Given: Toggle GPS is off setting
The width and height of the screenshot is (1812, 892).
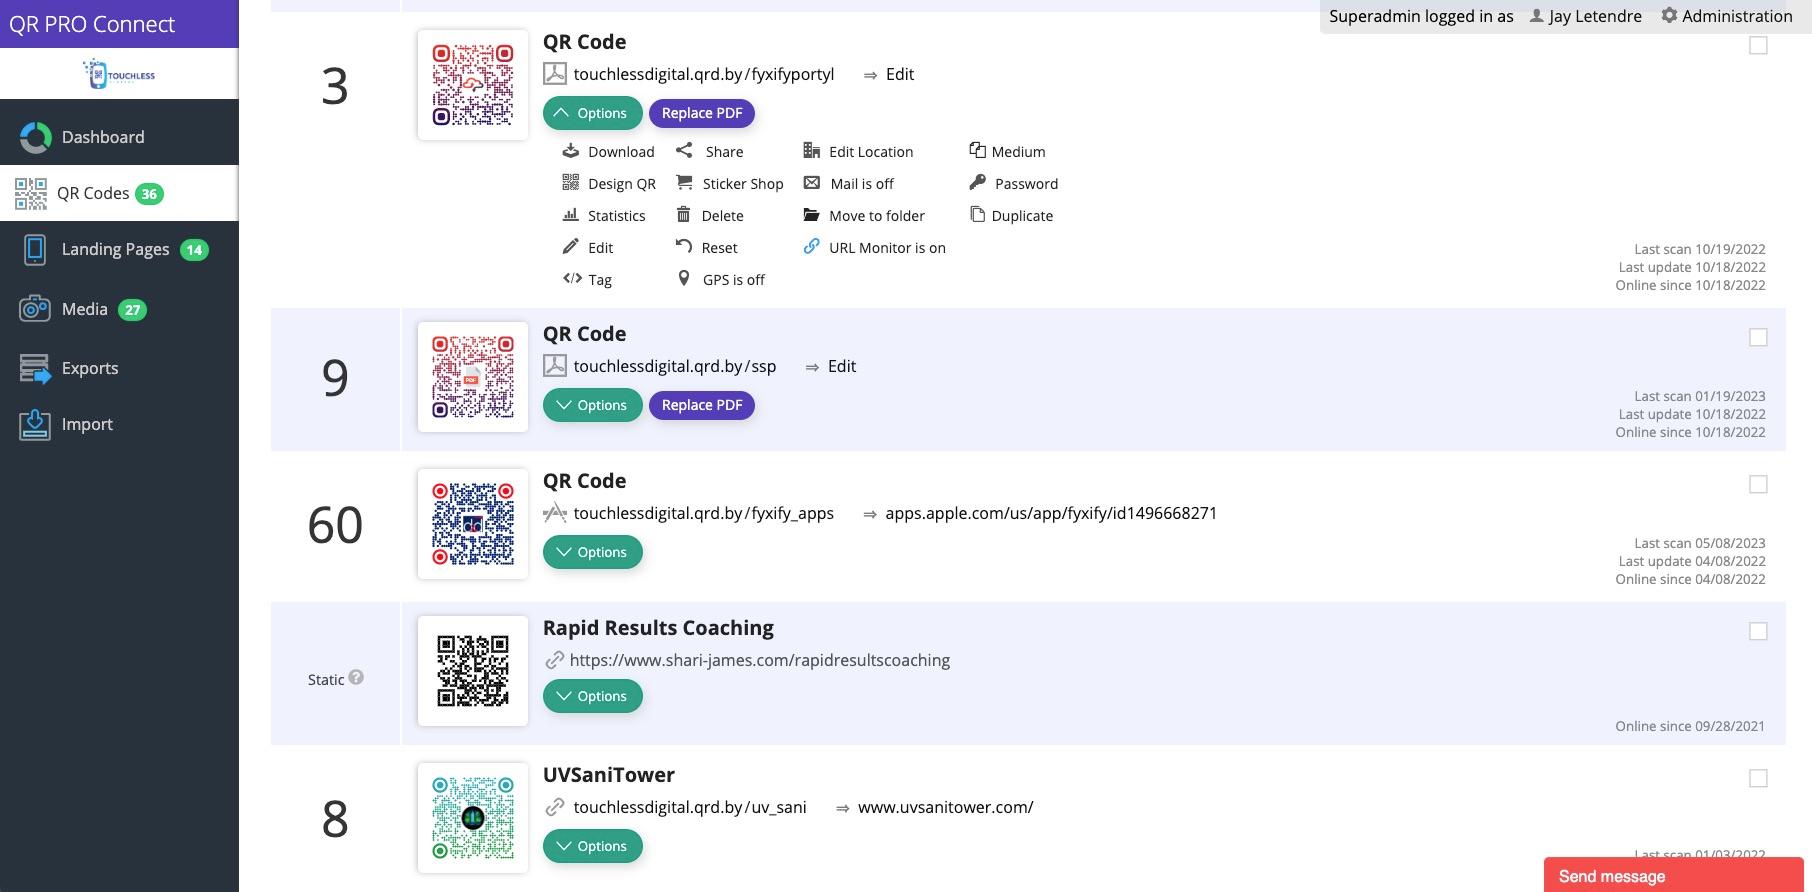Looking at the screenshot, I should pyautogui.click(x=720, y=280).
